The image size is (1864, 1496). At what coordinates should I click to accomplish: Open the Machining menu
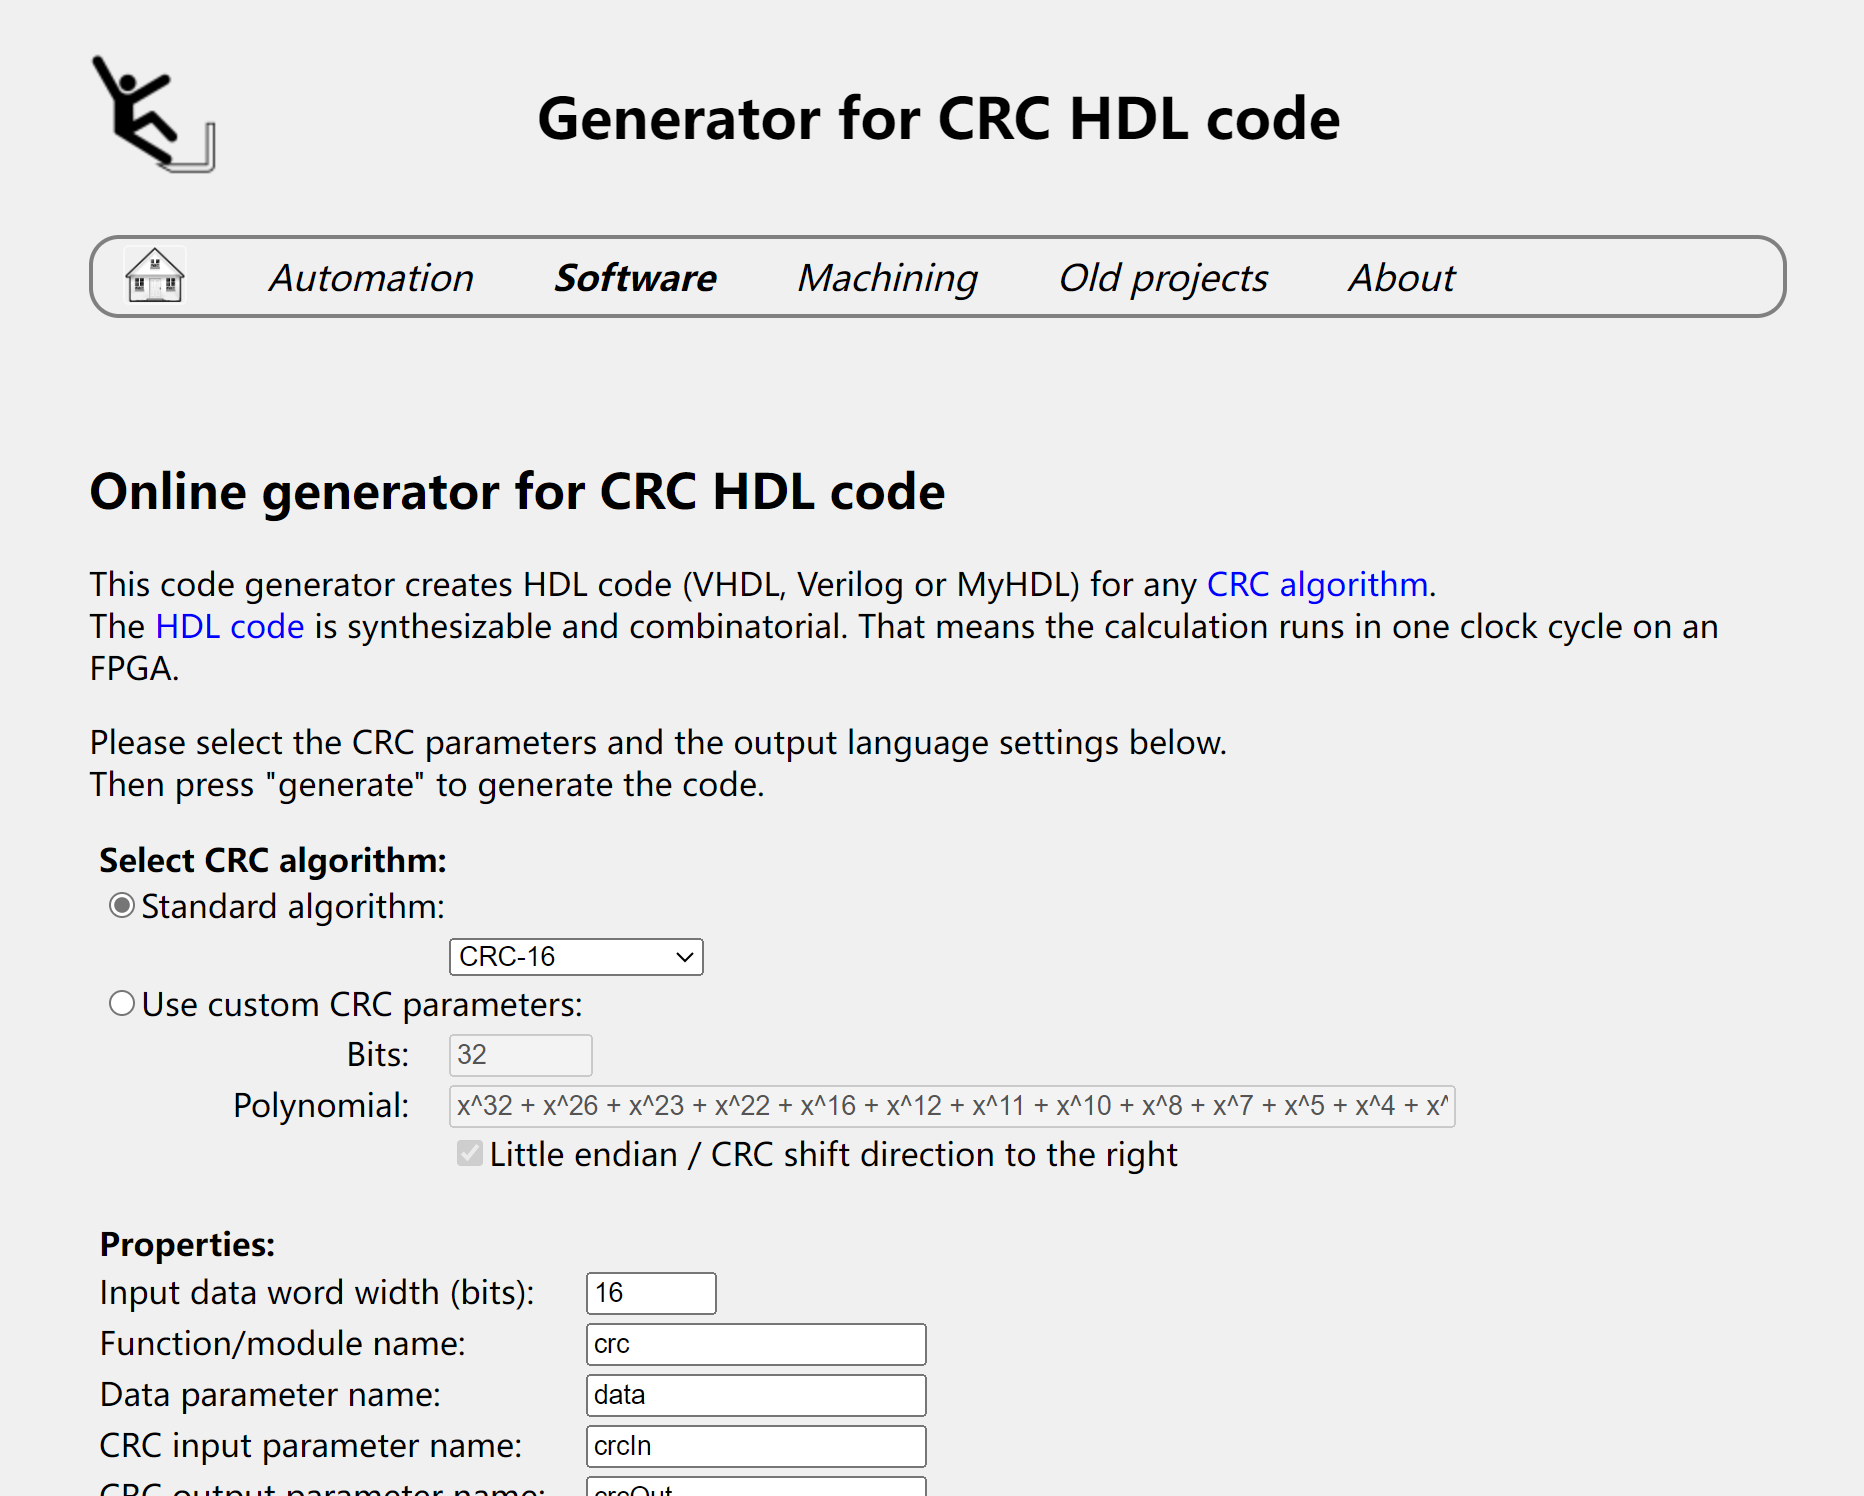(x=887, y=278)
